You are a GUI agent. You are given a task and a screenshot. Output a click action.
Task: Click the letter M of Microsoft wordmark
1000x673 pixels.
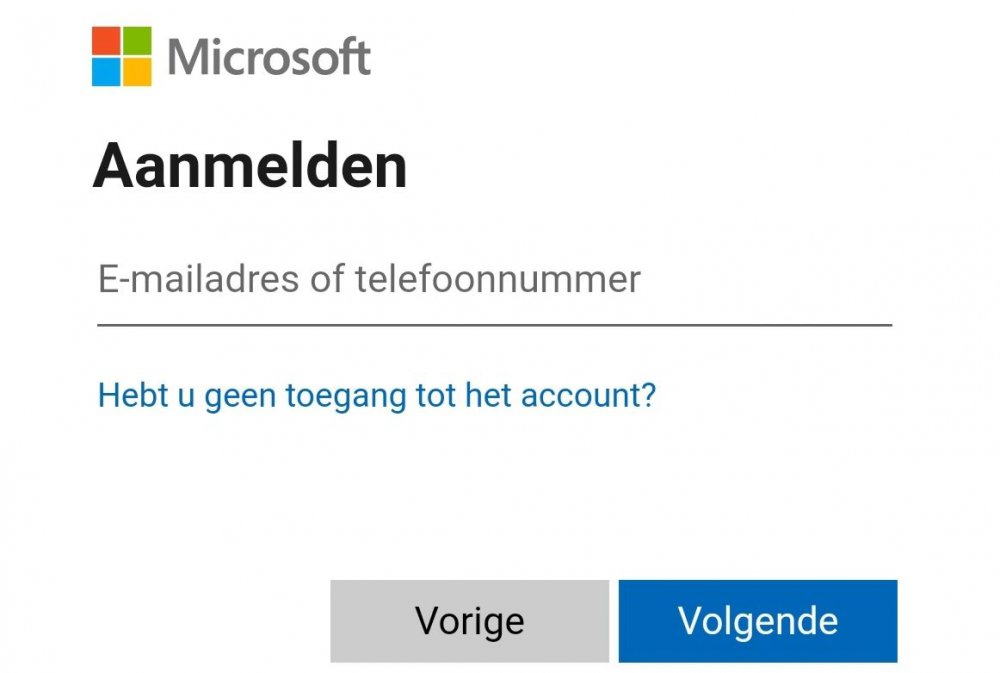pos(191,56)
